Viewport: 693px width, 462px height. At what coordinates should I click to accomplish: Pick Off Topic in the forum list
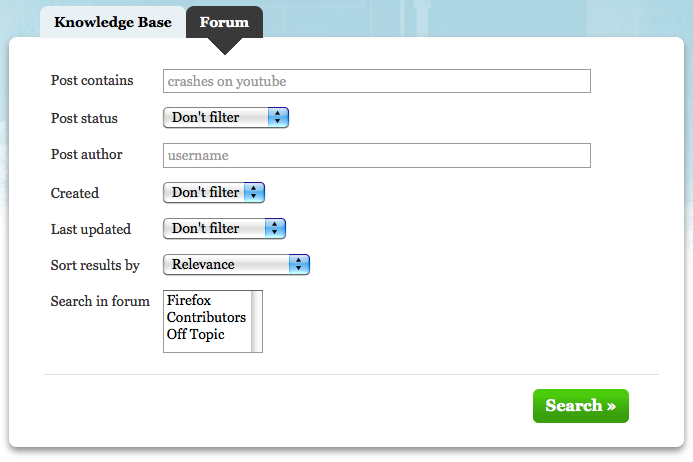pos(196,334)
